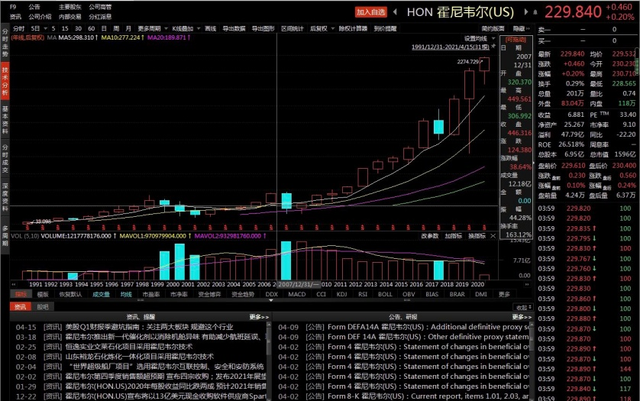Viewport: 640px width, 401px height.
Task: Select the RSI indicator tab
Action: tap(362, 294)
